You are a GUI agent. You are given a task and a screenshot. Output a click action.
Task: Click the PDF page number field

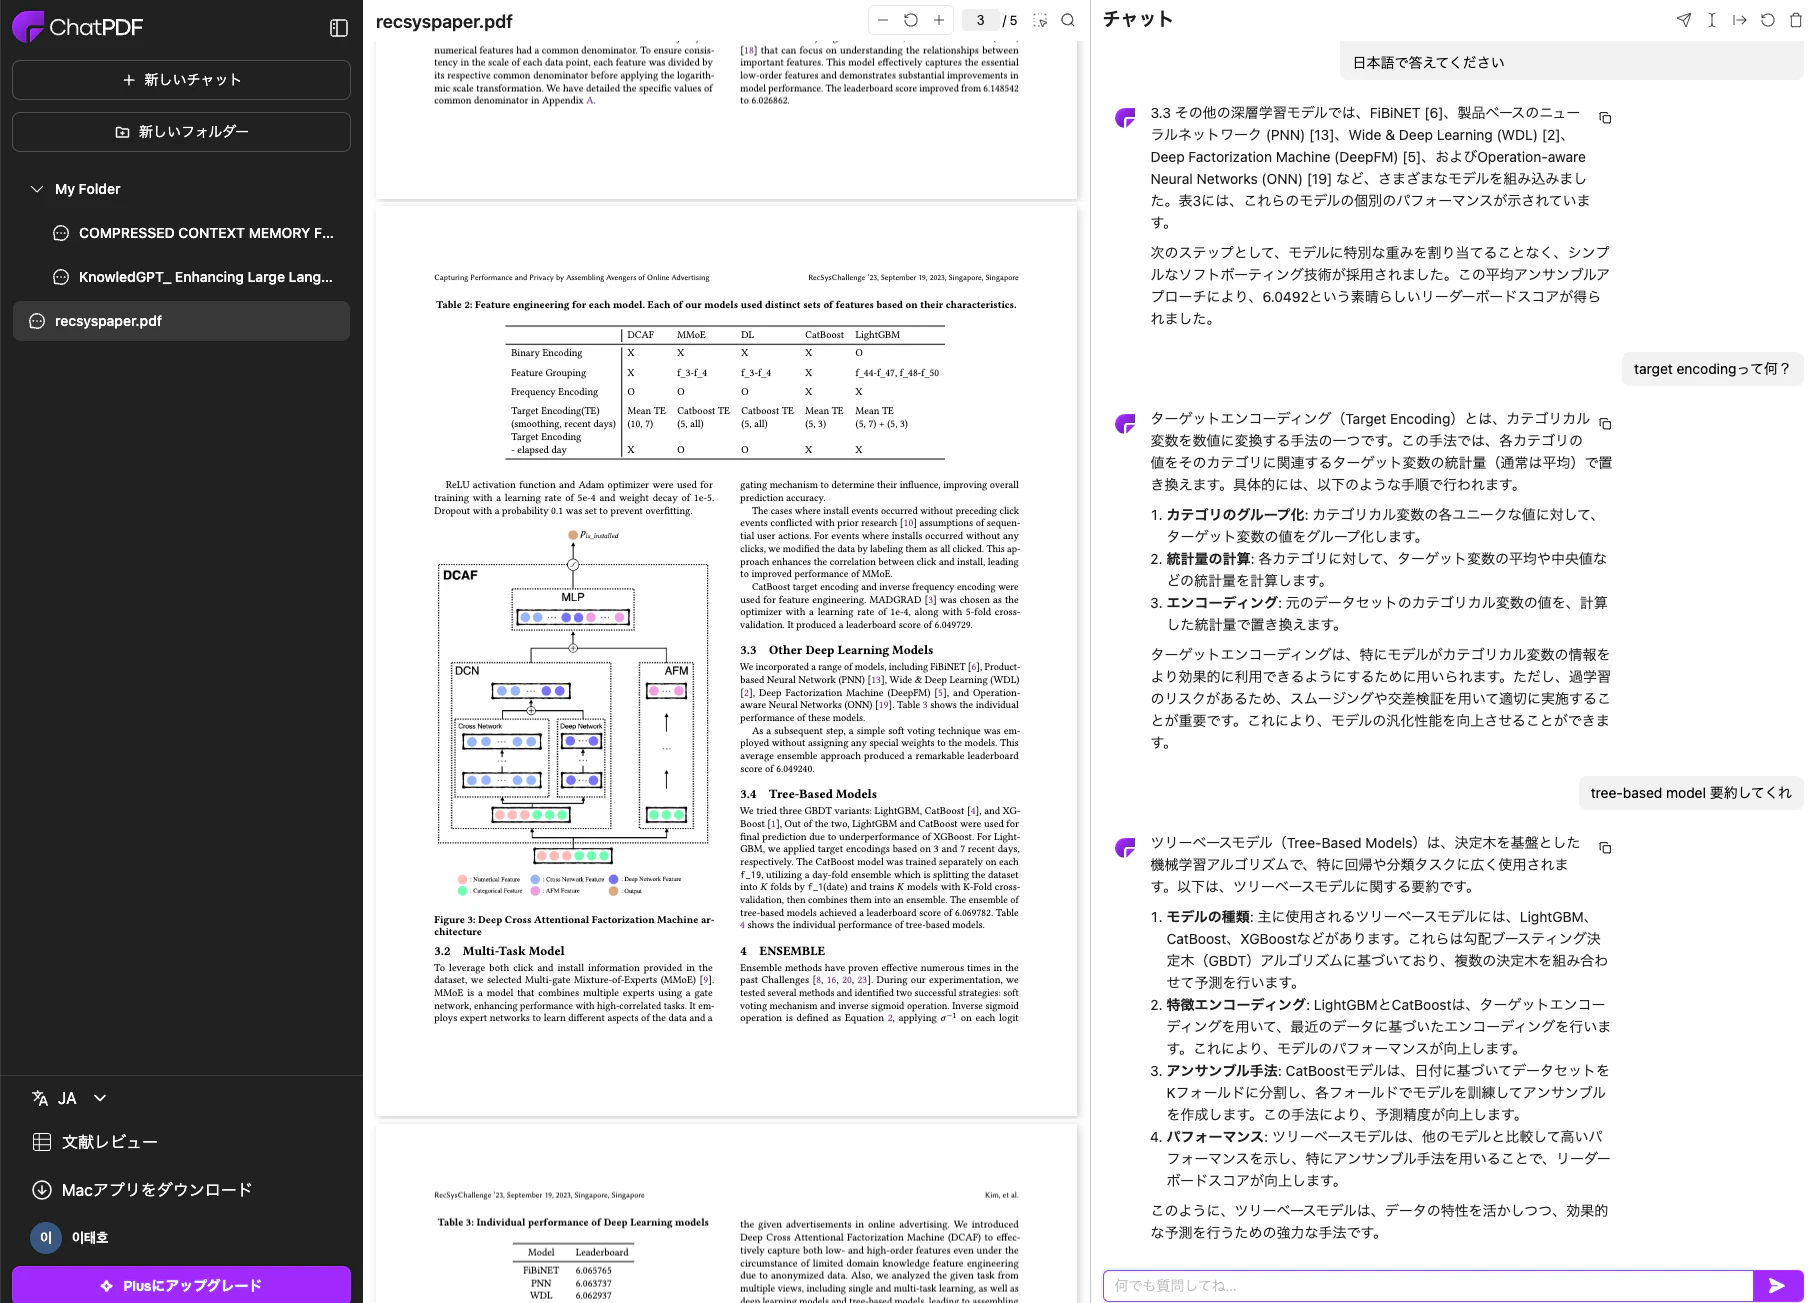[980, 20]
